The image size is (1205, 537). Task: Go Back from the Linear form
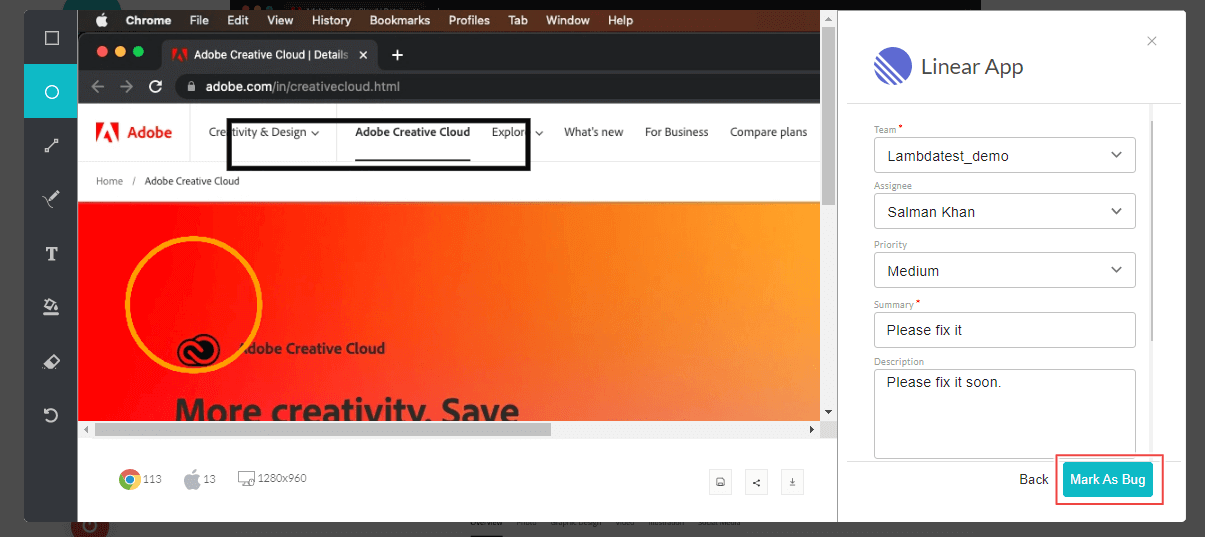pos(1033,480)
